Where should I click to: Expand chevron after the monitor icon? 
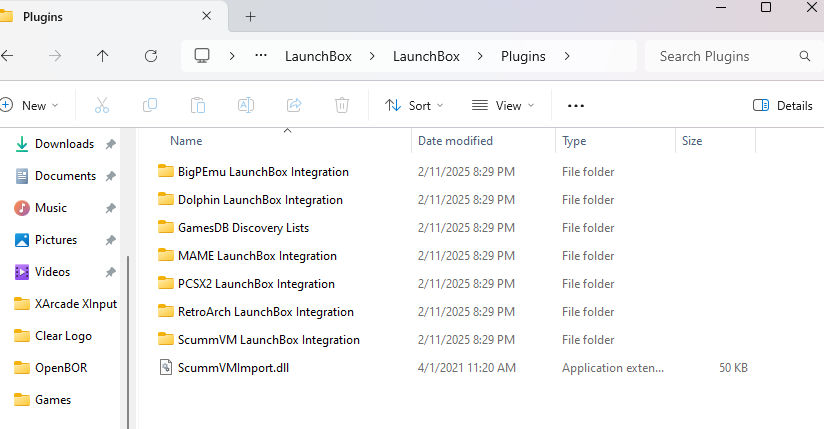tap(232, 56)
